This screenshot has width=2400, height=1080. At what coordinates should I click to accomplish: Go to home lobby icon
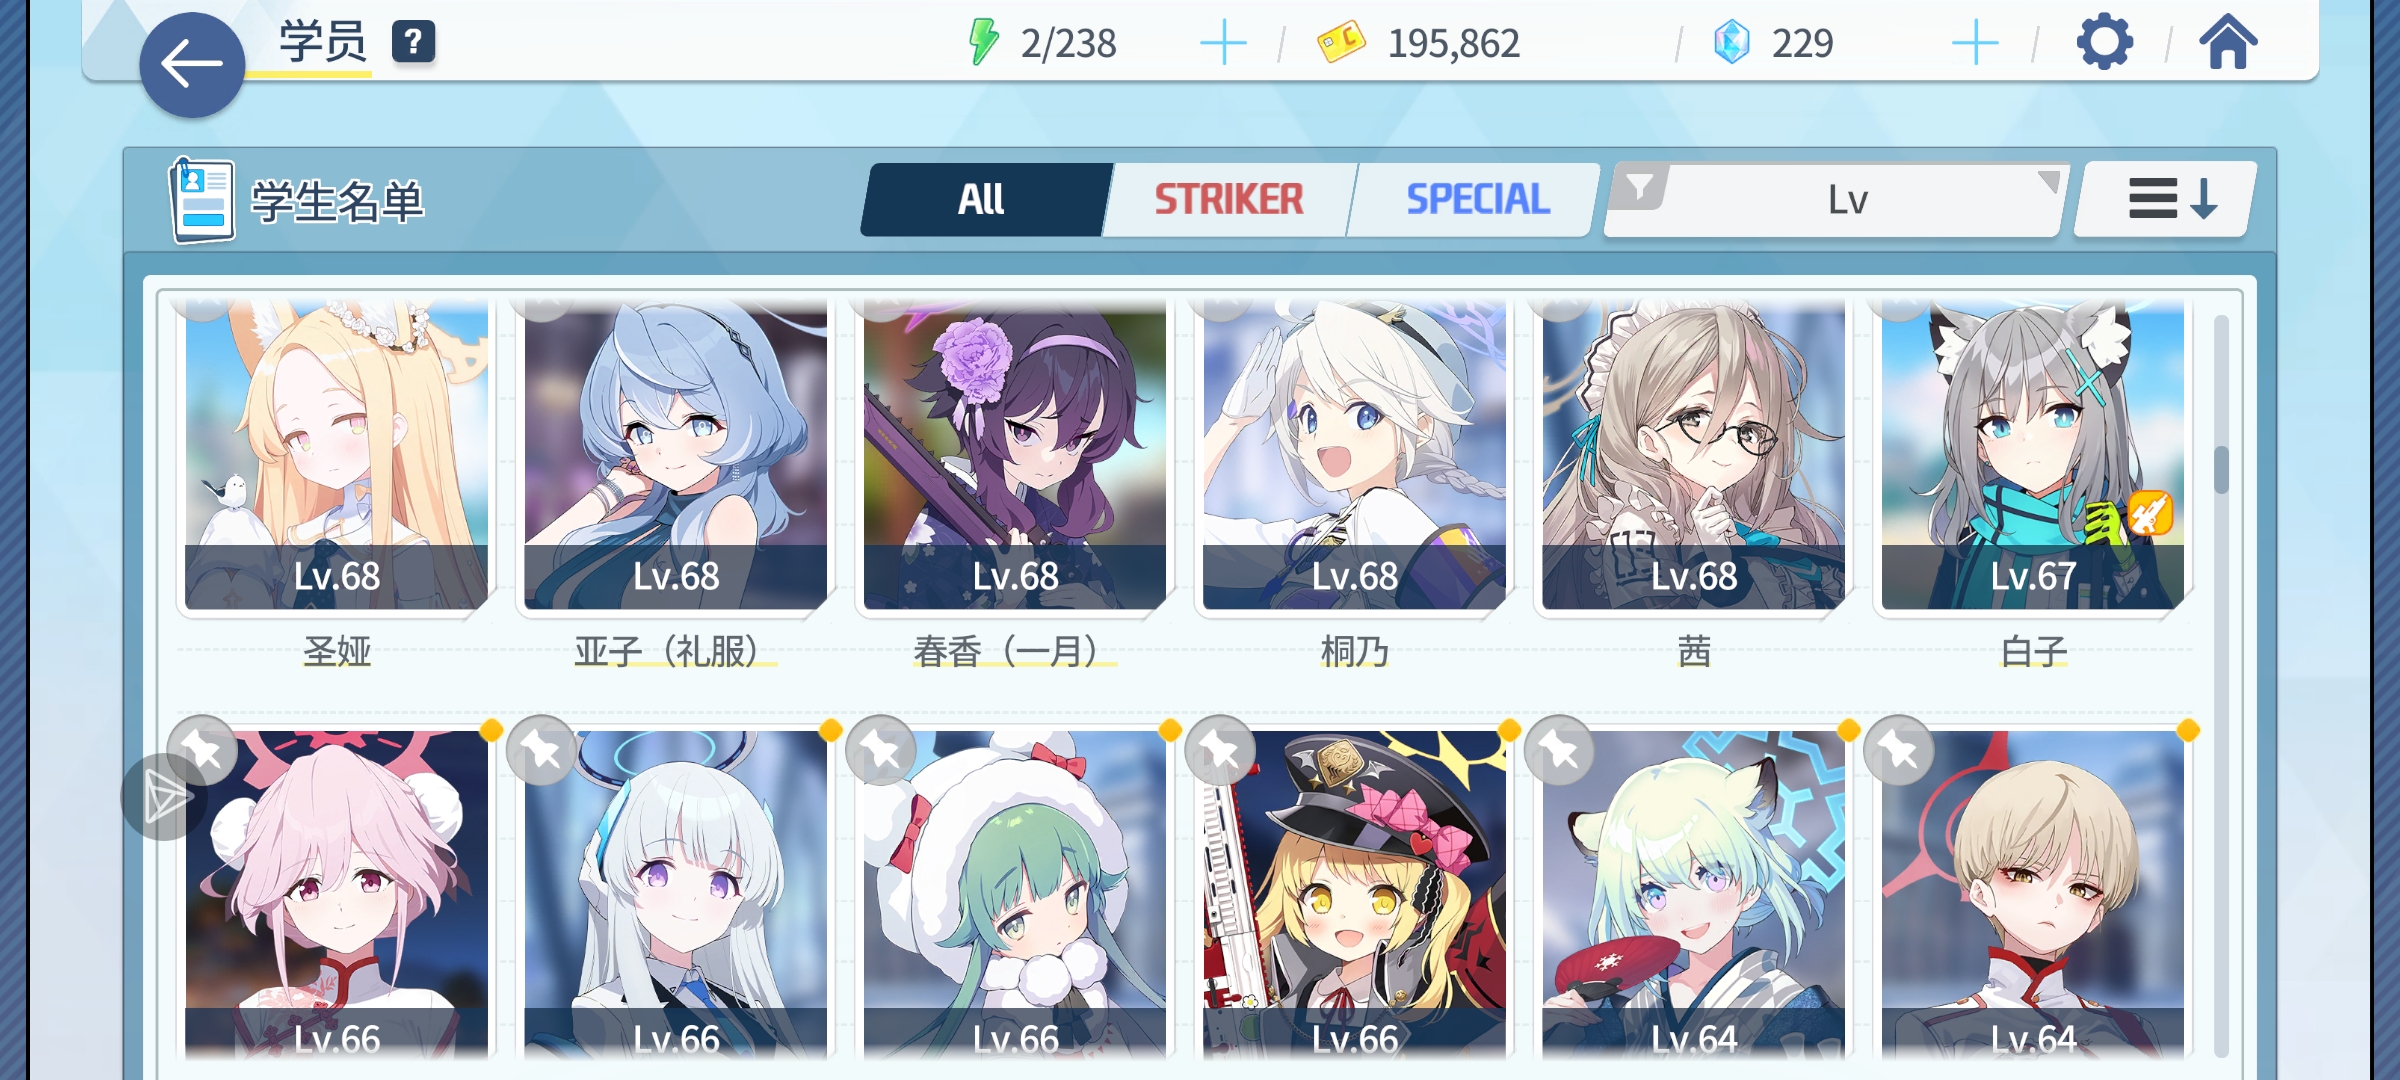(x=2227, y=42)
